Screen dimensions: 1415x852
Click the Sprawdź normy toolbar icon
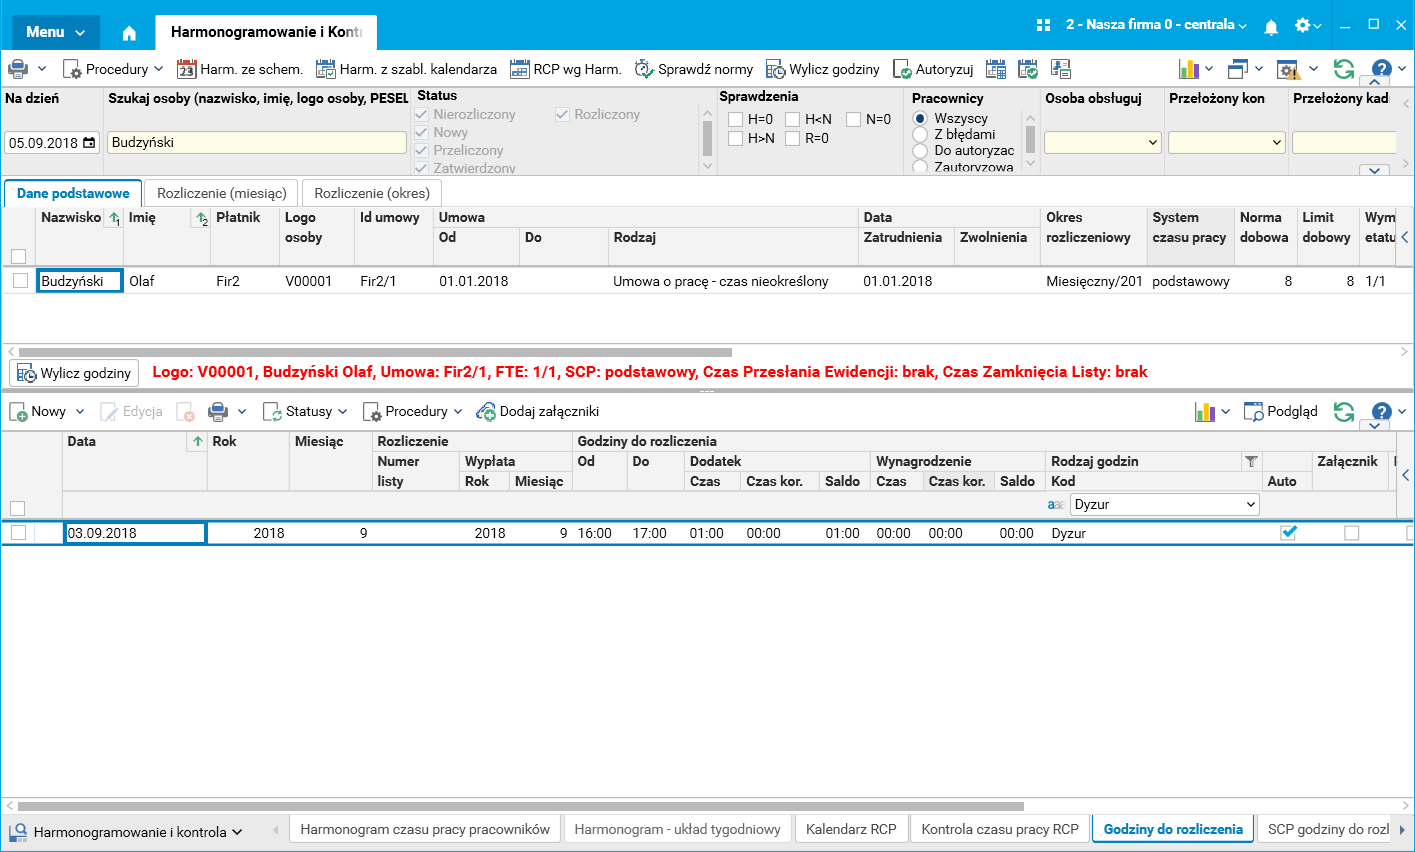644,69
